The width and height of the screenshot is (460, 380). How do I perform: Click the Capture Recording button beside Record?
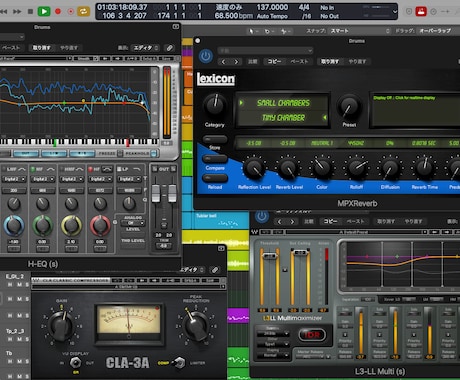(x=71, y=11)
